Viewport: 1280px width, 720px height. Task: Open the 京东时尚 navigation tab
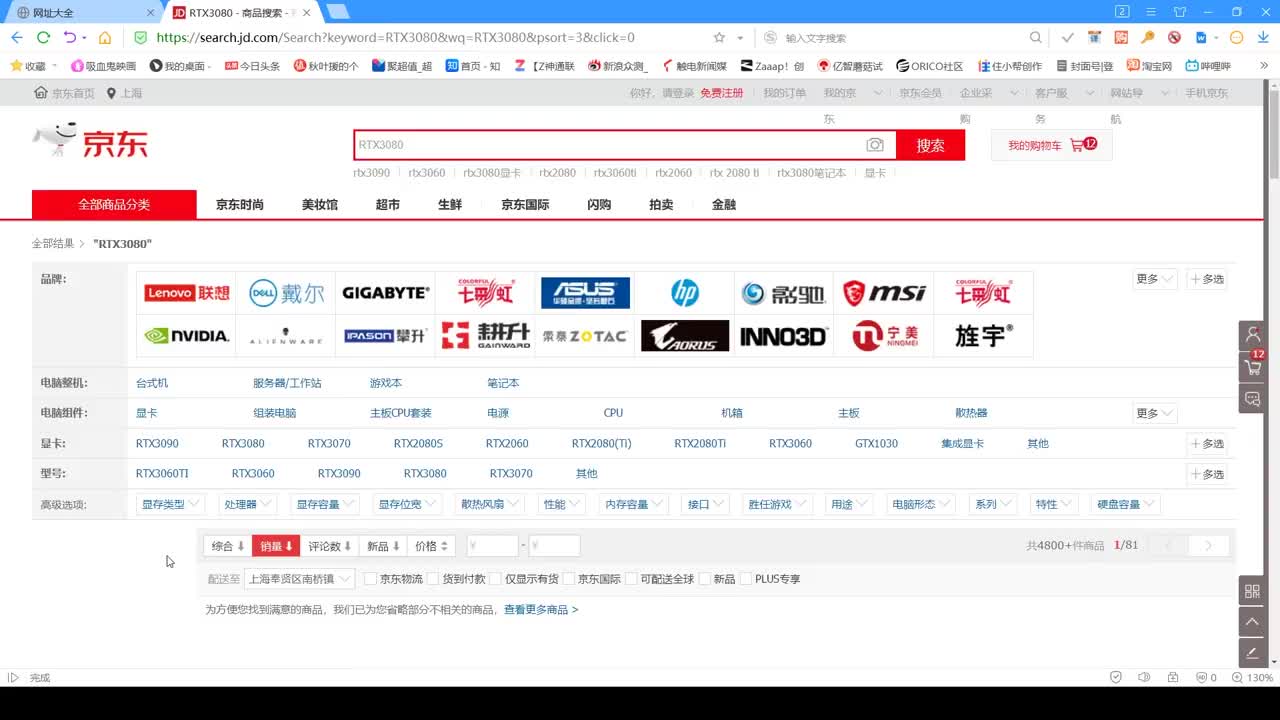coord(240,204)
